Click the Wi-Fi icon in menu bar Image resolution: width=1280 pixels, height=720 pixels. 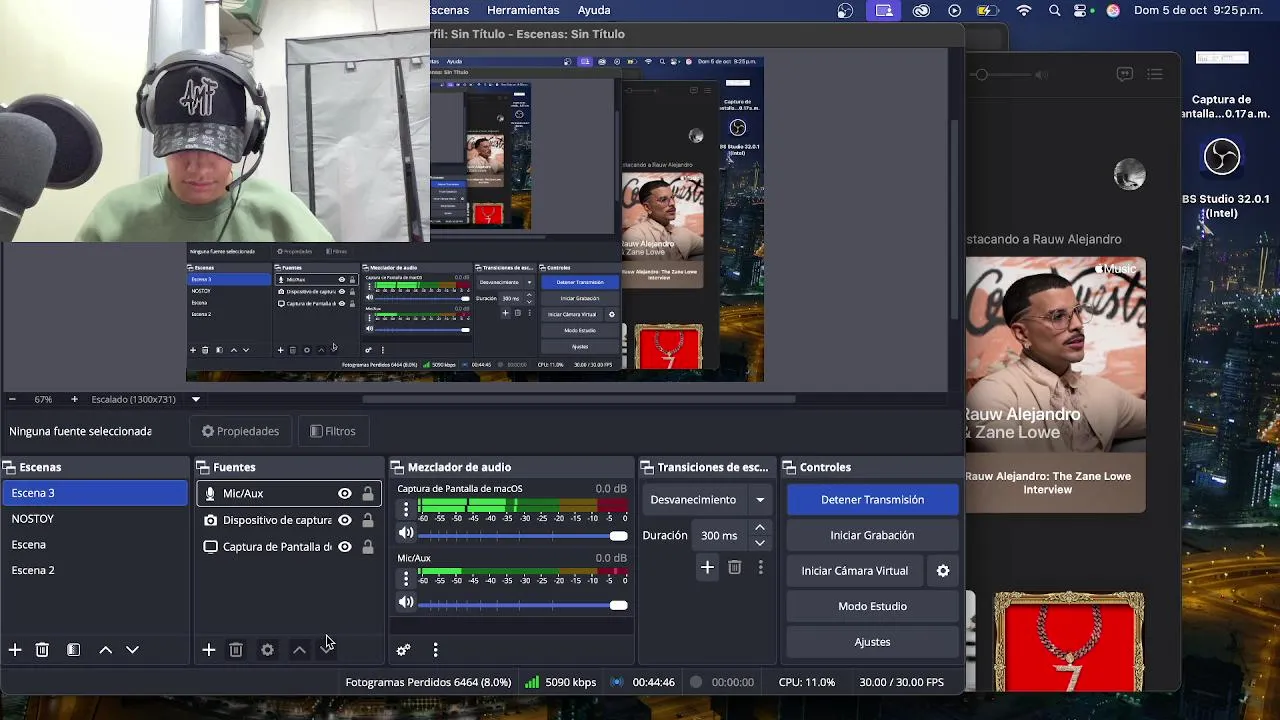(1024, 10)
